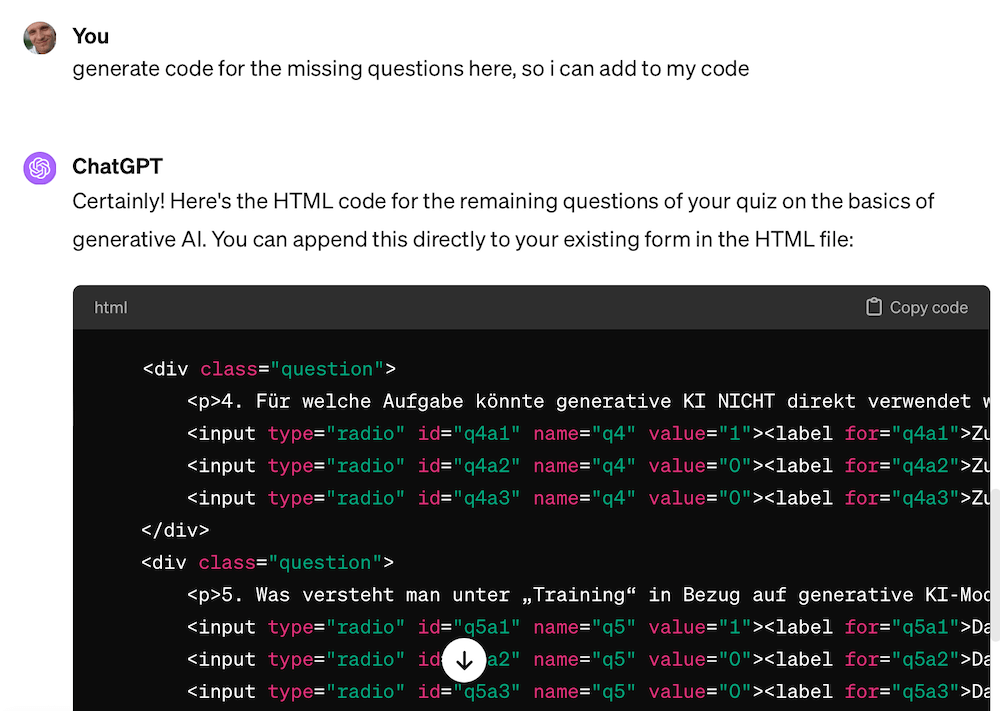This screenshot has width=1000, height=711.
Task: Click the 'html' language label on code header
Action: click(110, 307)
